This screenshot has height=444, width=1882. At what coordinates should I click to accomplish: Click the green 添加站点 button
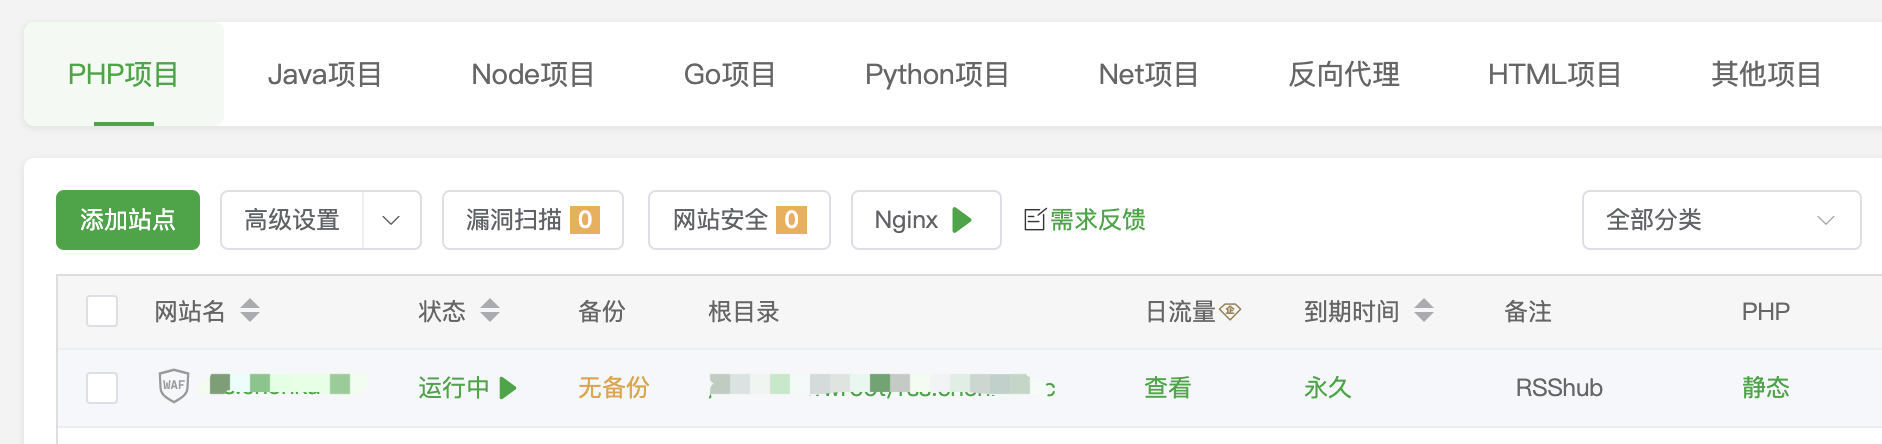(x=128, y=220)
